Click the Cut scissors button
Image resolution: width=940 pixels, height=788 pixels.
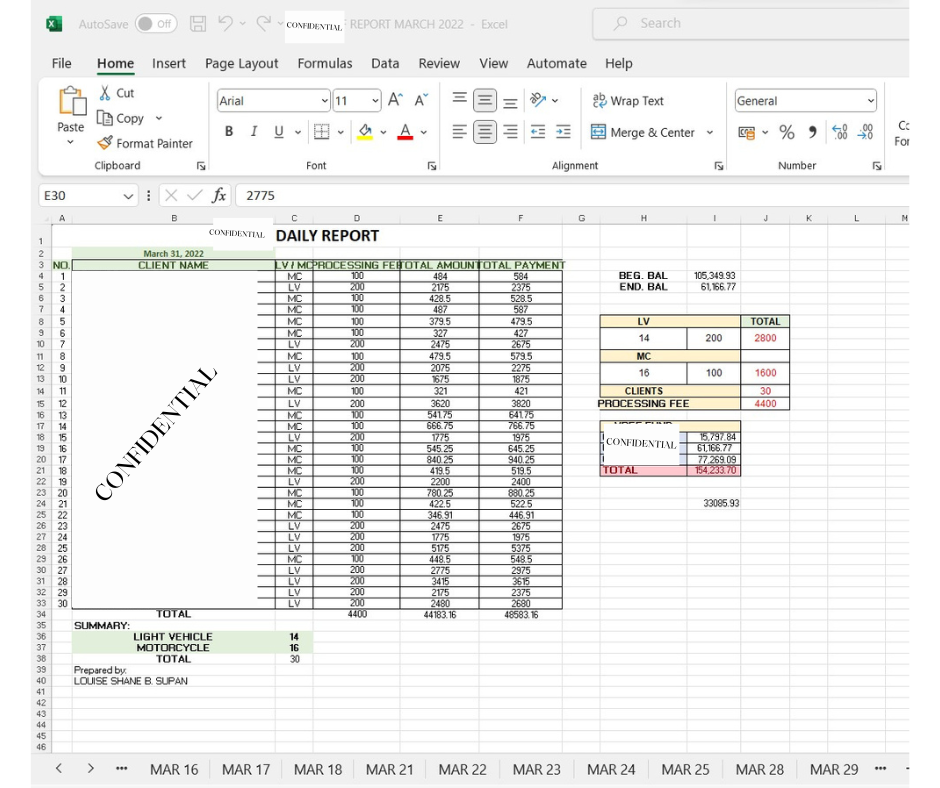click(x=116, y=93)
